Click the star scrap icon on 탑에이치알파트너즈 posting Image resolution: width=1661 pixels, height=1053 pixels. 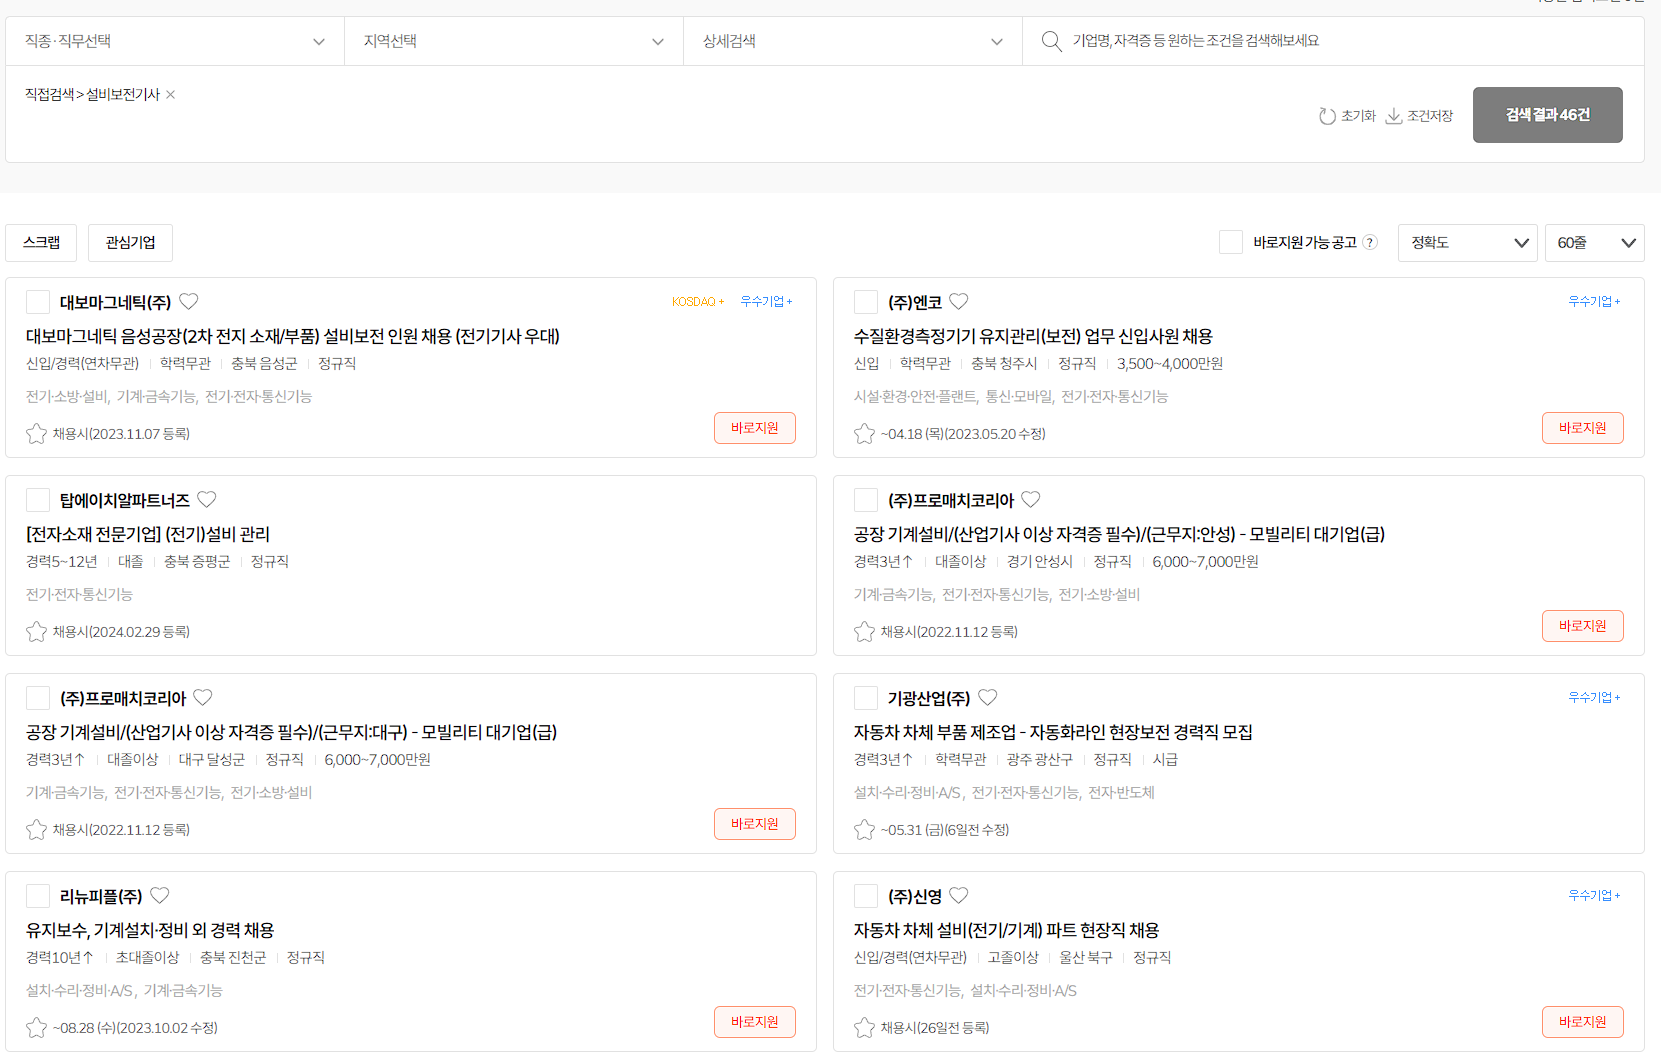pos(36,631)
